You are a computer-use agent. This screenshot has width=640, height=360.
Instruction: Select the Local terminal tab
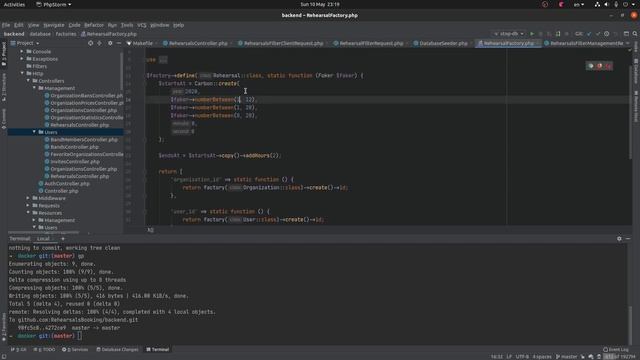coord(43,239)
